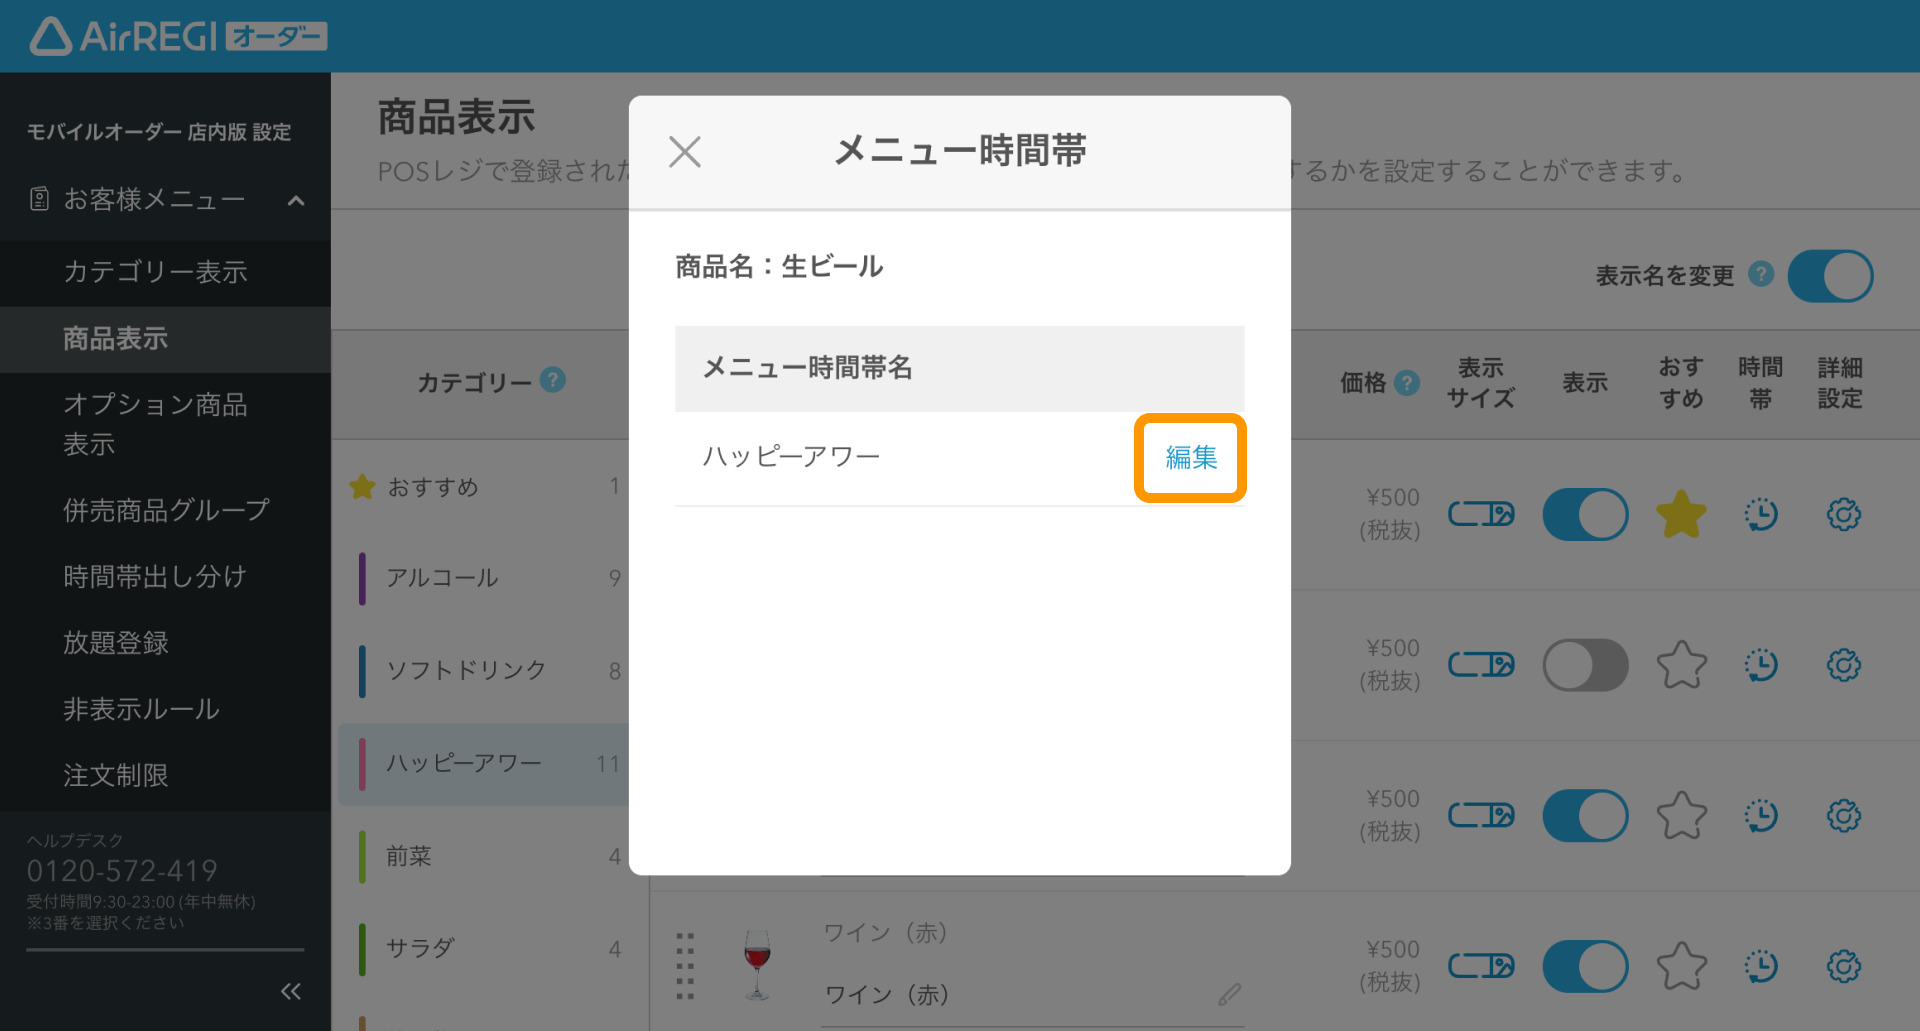Close the メニュー時間帯 dialog with X
This screenshot has height=1031, width=1920.
[x=685, y=152]
